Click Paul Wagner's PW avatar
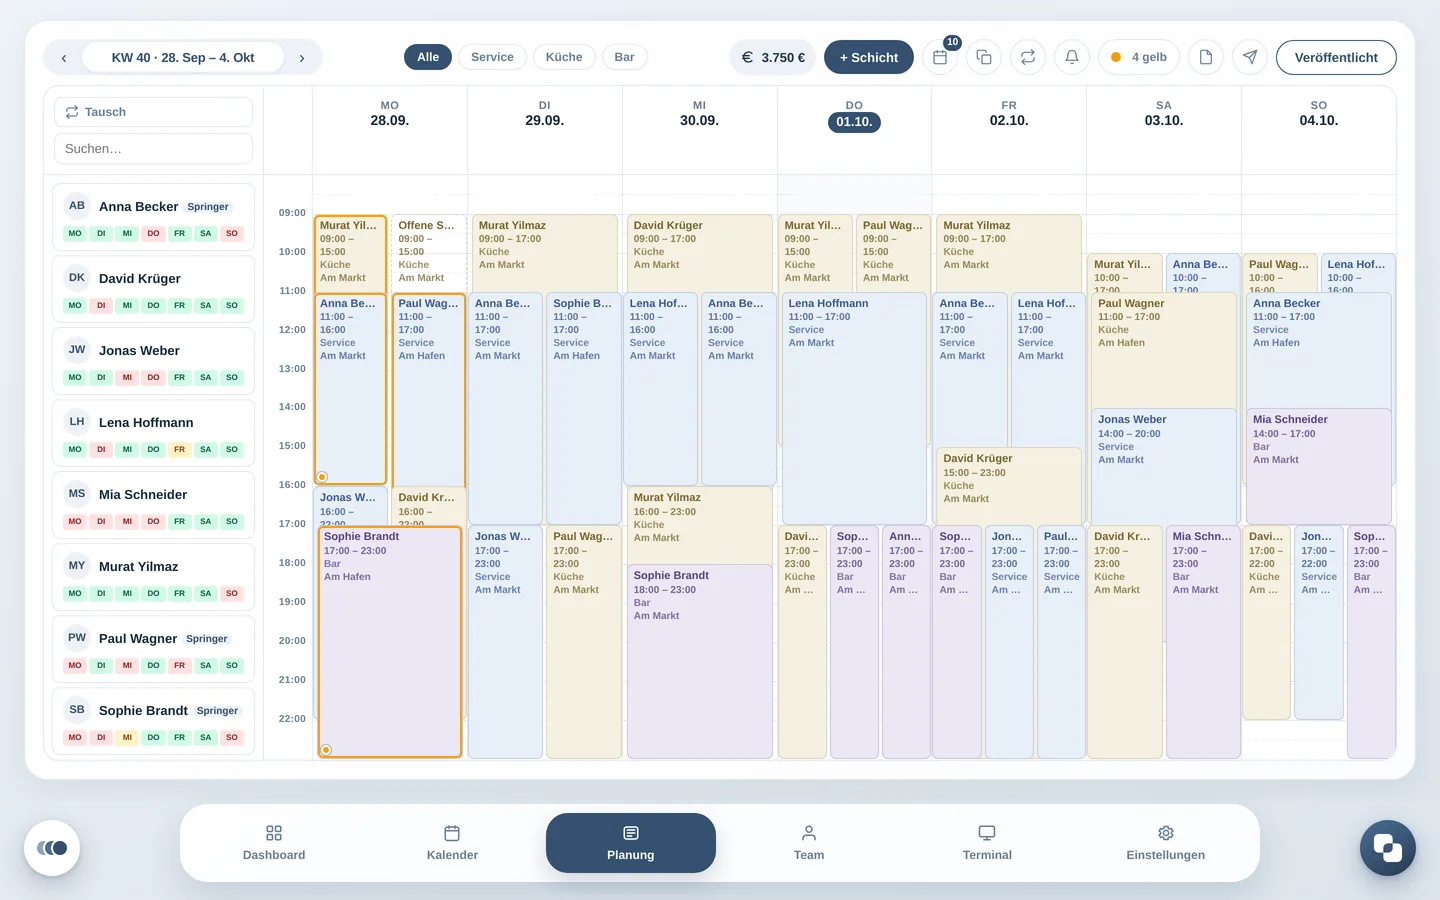Screen dimensions: 1440x900 [77, 638]
